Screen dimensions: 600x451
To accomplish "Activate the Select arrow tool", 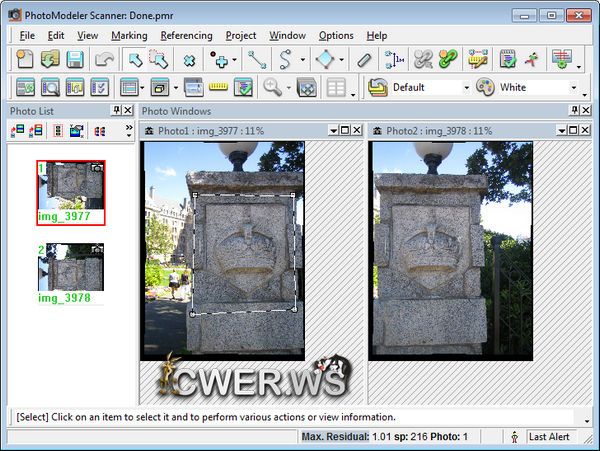I will tap(135, 59).
